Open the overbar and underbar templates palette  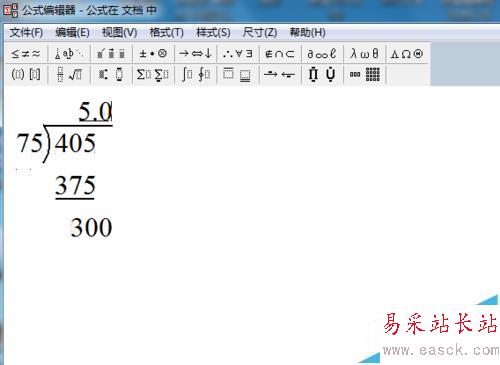pos(238,74)
